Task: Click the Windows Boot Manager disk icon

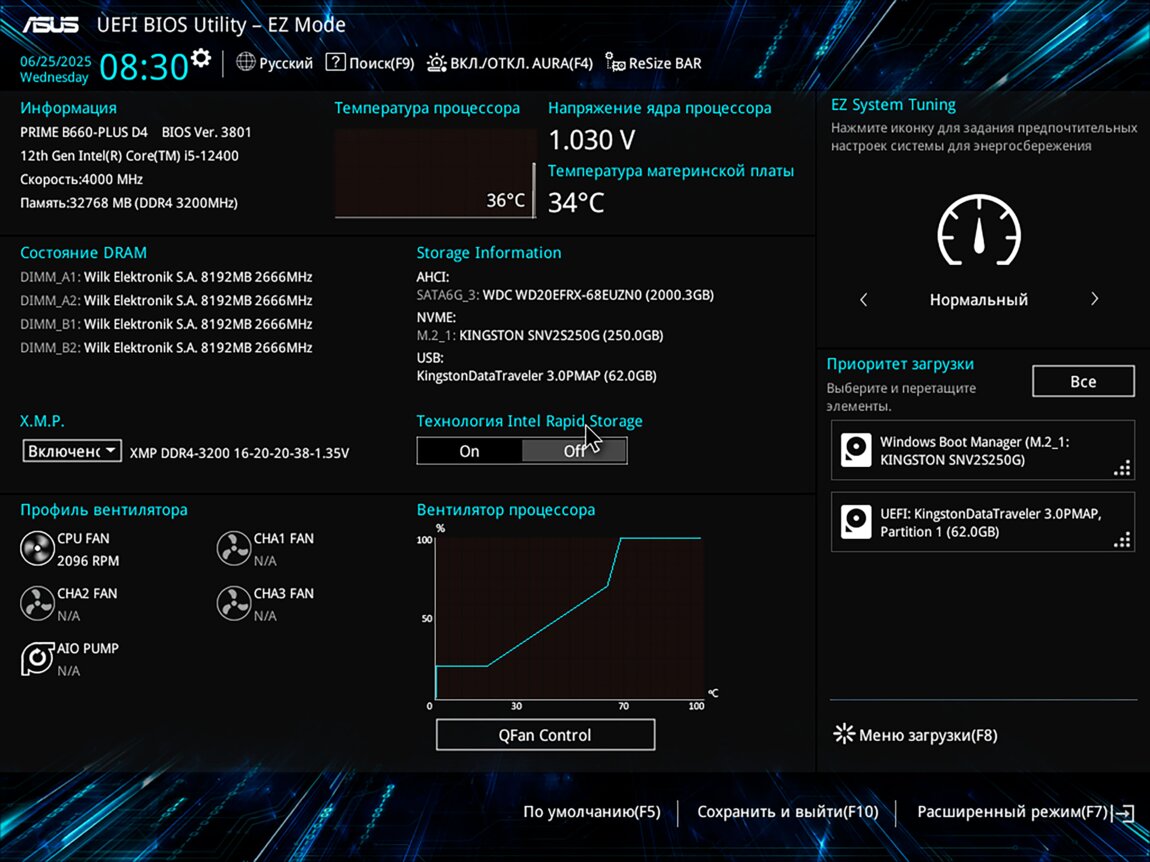Action: coord(855,450)
